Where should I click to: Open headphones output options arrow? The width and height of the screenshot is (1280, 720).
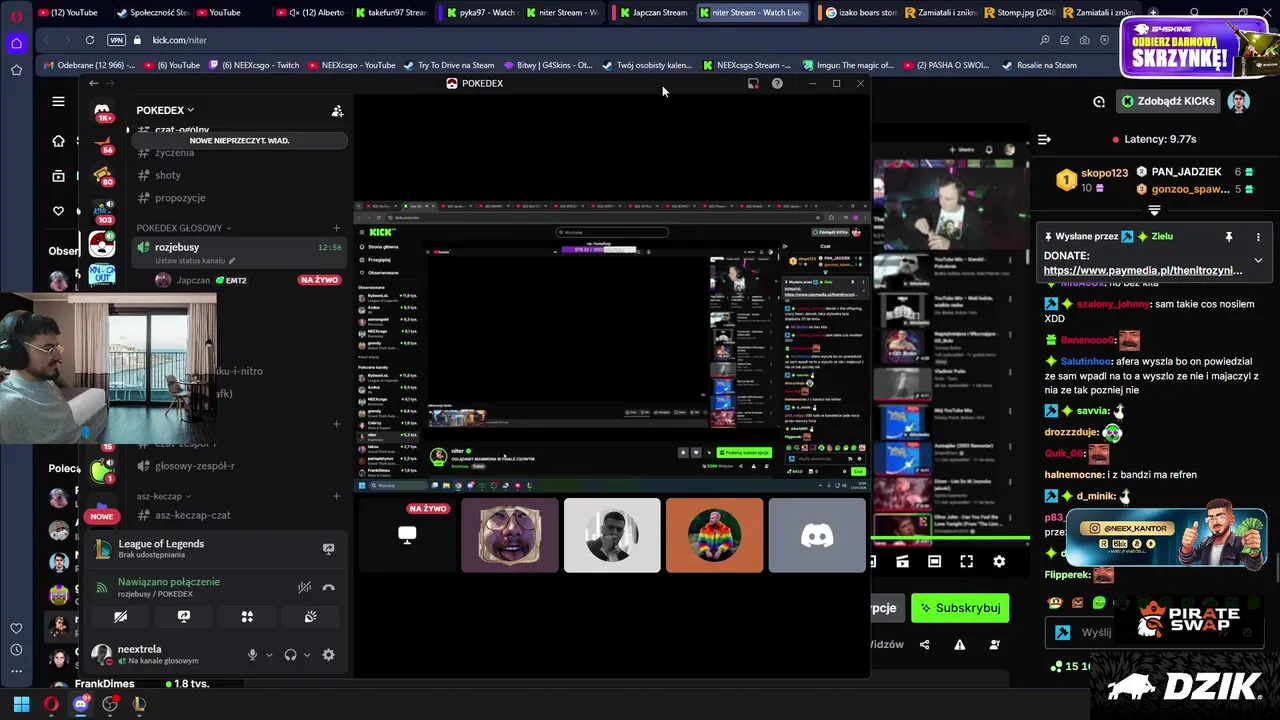click(x=307, y=655)
